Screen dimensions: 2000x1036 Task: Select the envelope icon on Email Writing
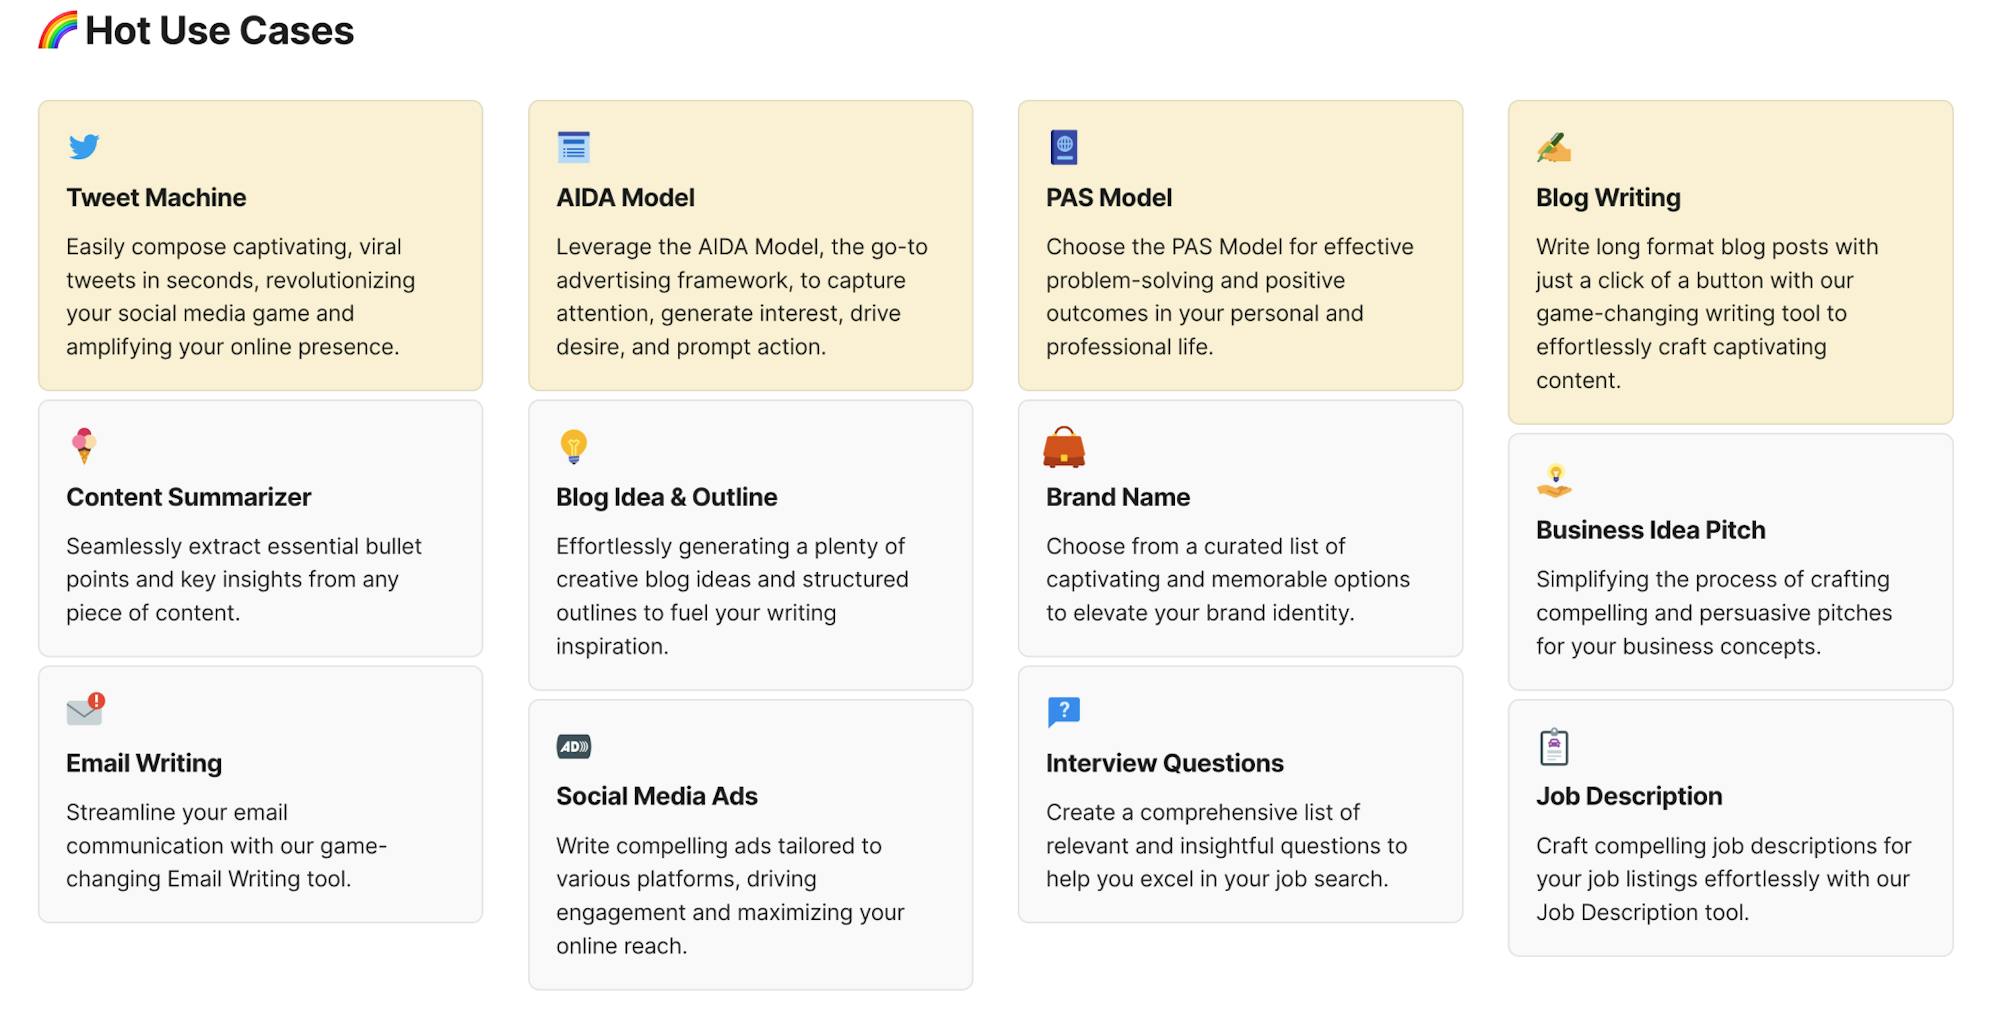point(86,709)
